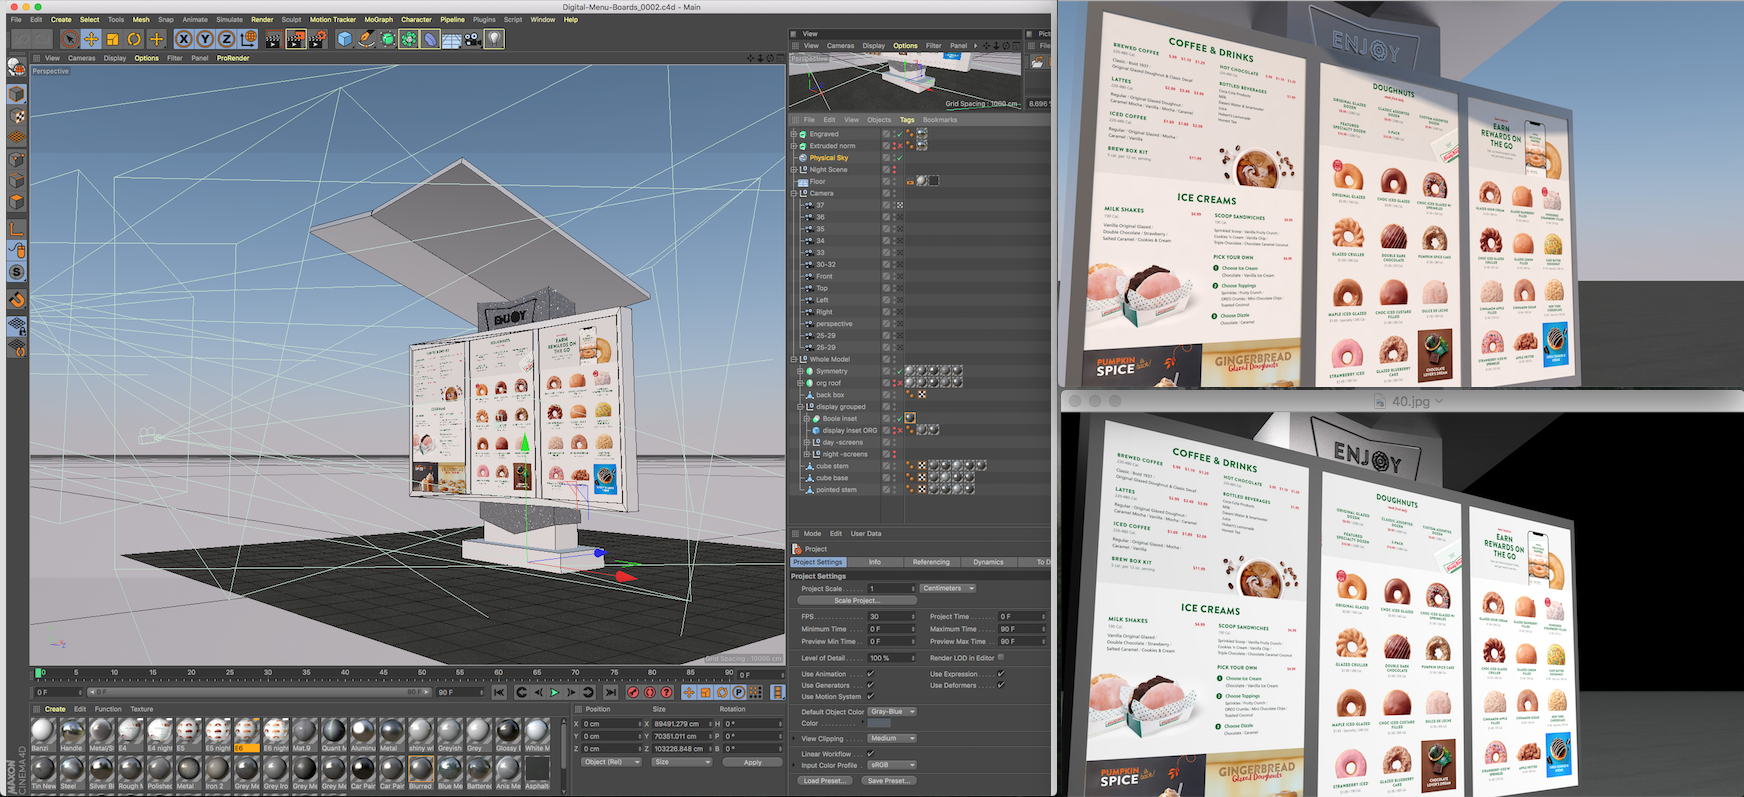
Task: Click the green Subdivision generator icon
Action: (388, 39)
